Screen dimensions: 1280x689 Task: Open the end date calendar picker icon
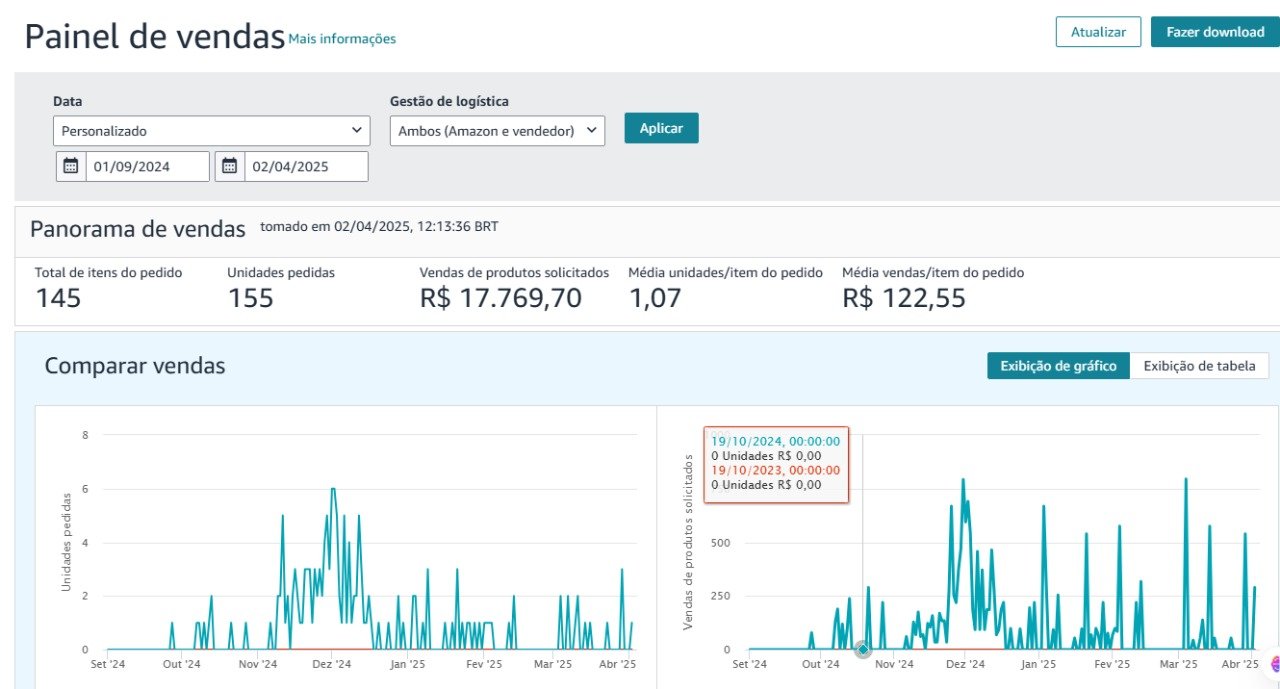click(230, 167)
